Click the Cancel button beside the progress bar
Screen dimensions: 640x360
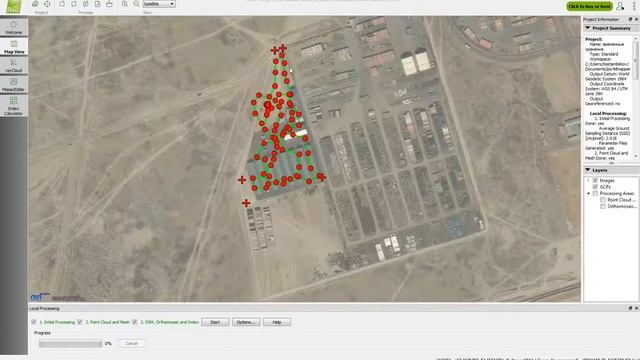(131, 343)
